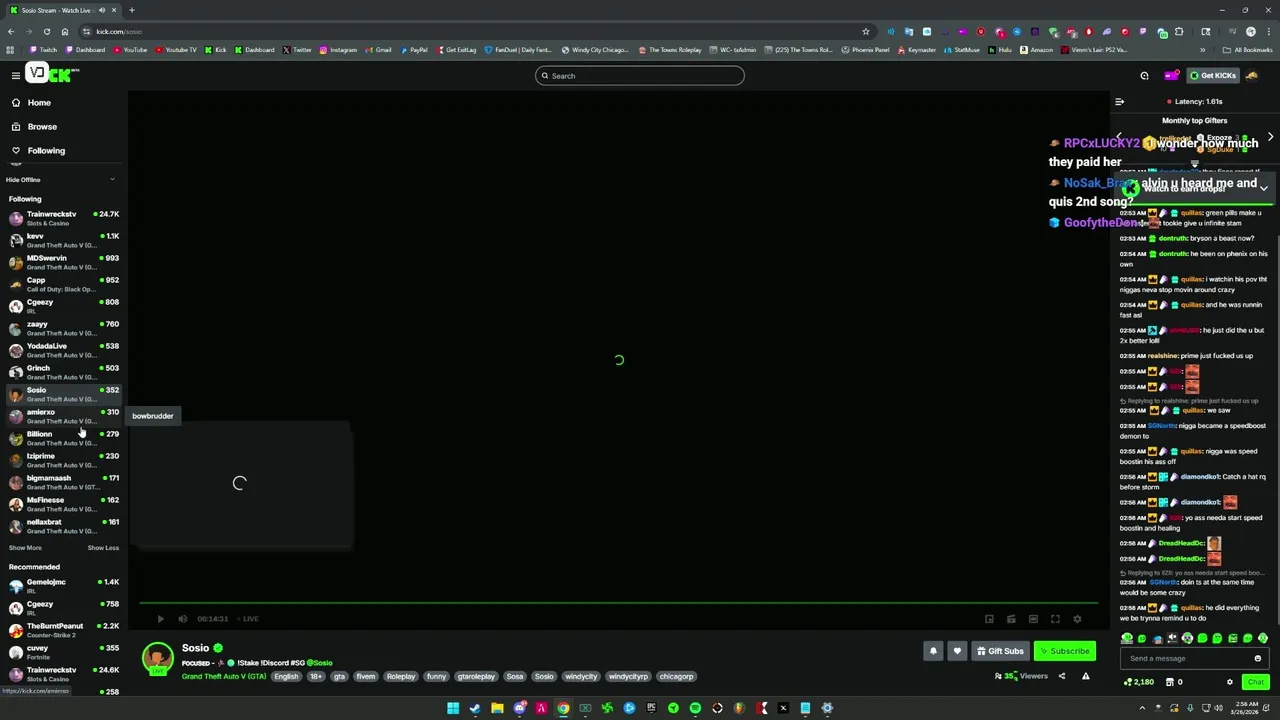1280x720 pixels.
Task: Open TheBurntPeanut recommended channel
Action: 63,629
